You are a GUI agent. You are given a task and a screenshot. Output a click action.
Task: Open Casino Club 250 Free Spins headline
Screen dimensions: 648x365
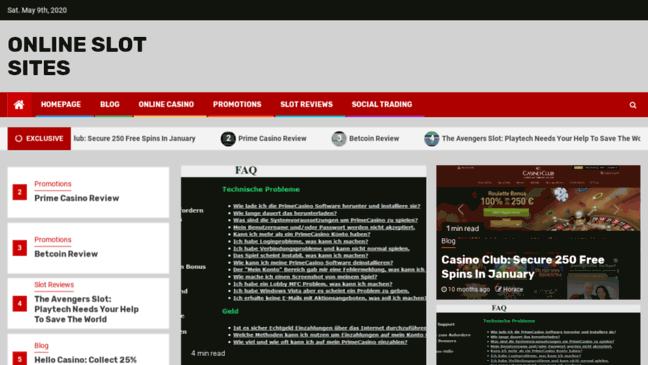(x=523, y=267)
